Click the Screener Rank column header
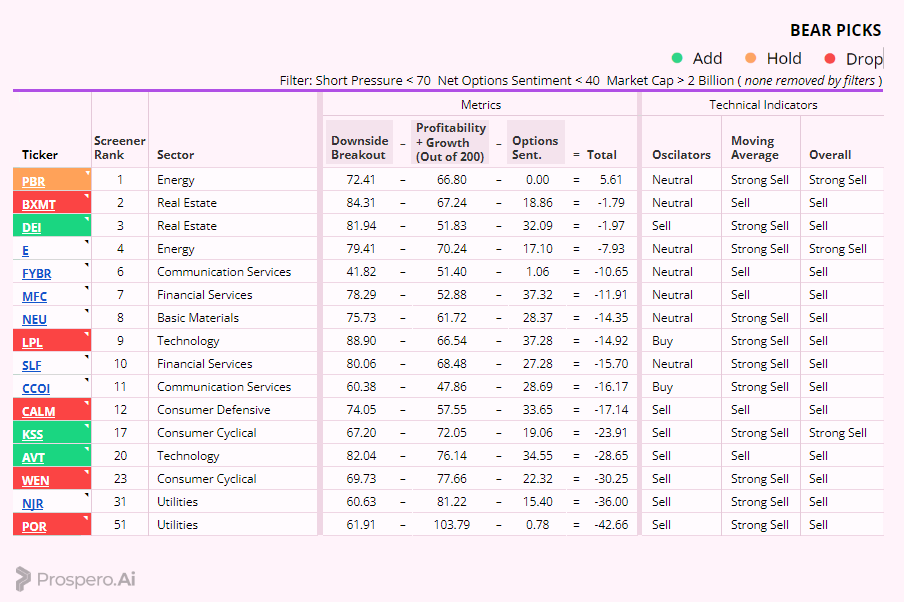Screen dimensions: 904x602 coord(119,148)
